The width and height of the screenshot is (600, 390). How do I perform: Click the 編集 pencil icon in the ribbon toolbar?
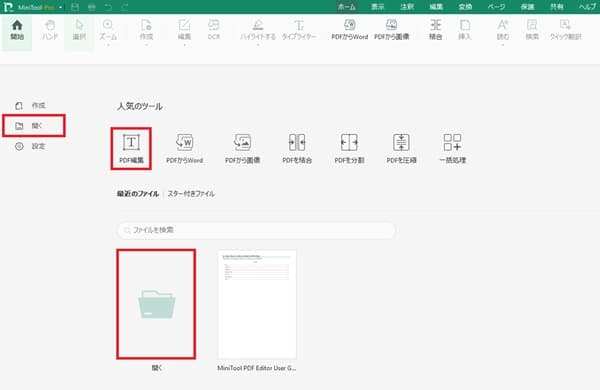coord(184,25)
